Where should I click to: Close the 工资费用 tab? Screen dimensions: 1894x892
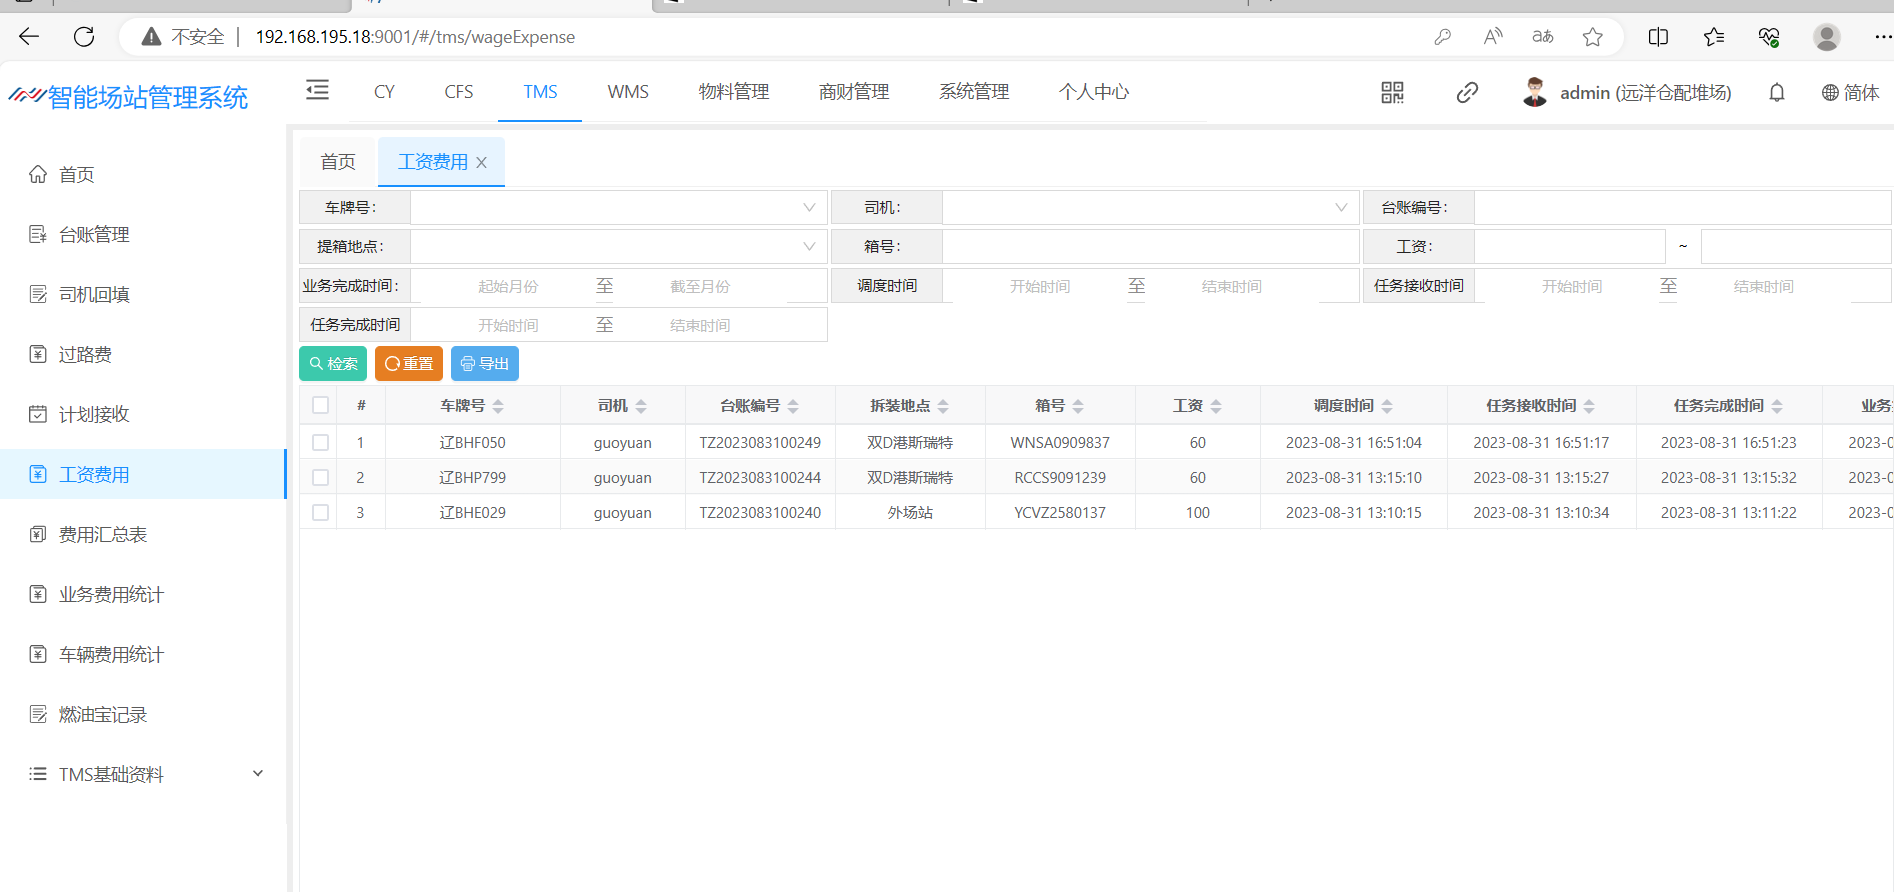tap(482, 163)
